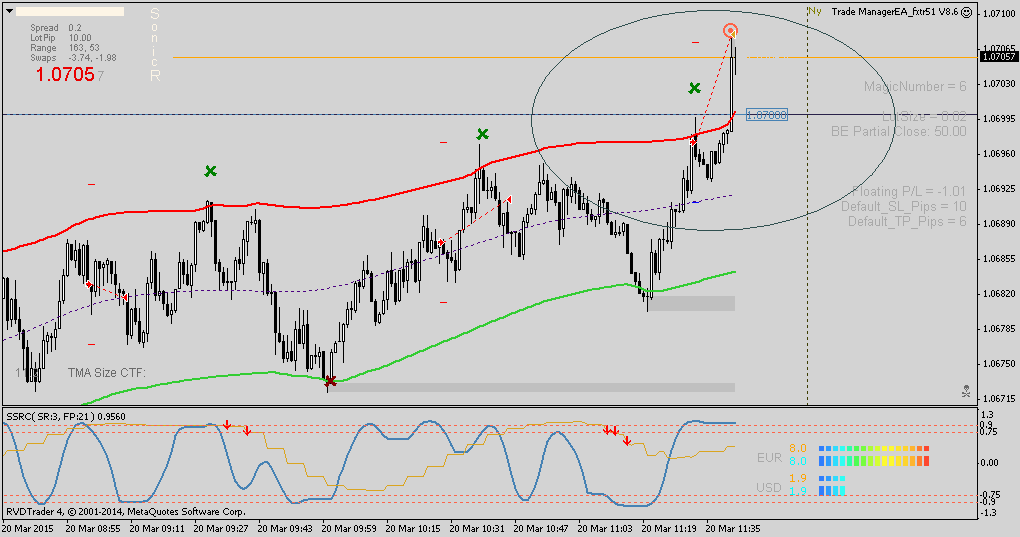
Task: Click the BE Partial Close: 50.00 text
Action: [899, 131]
